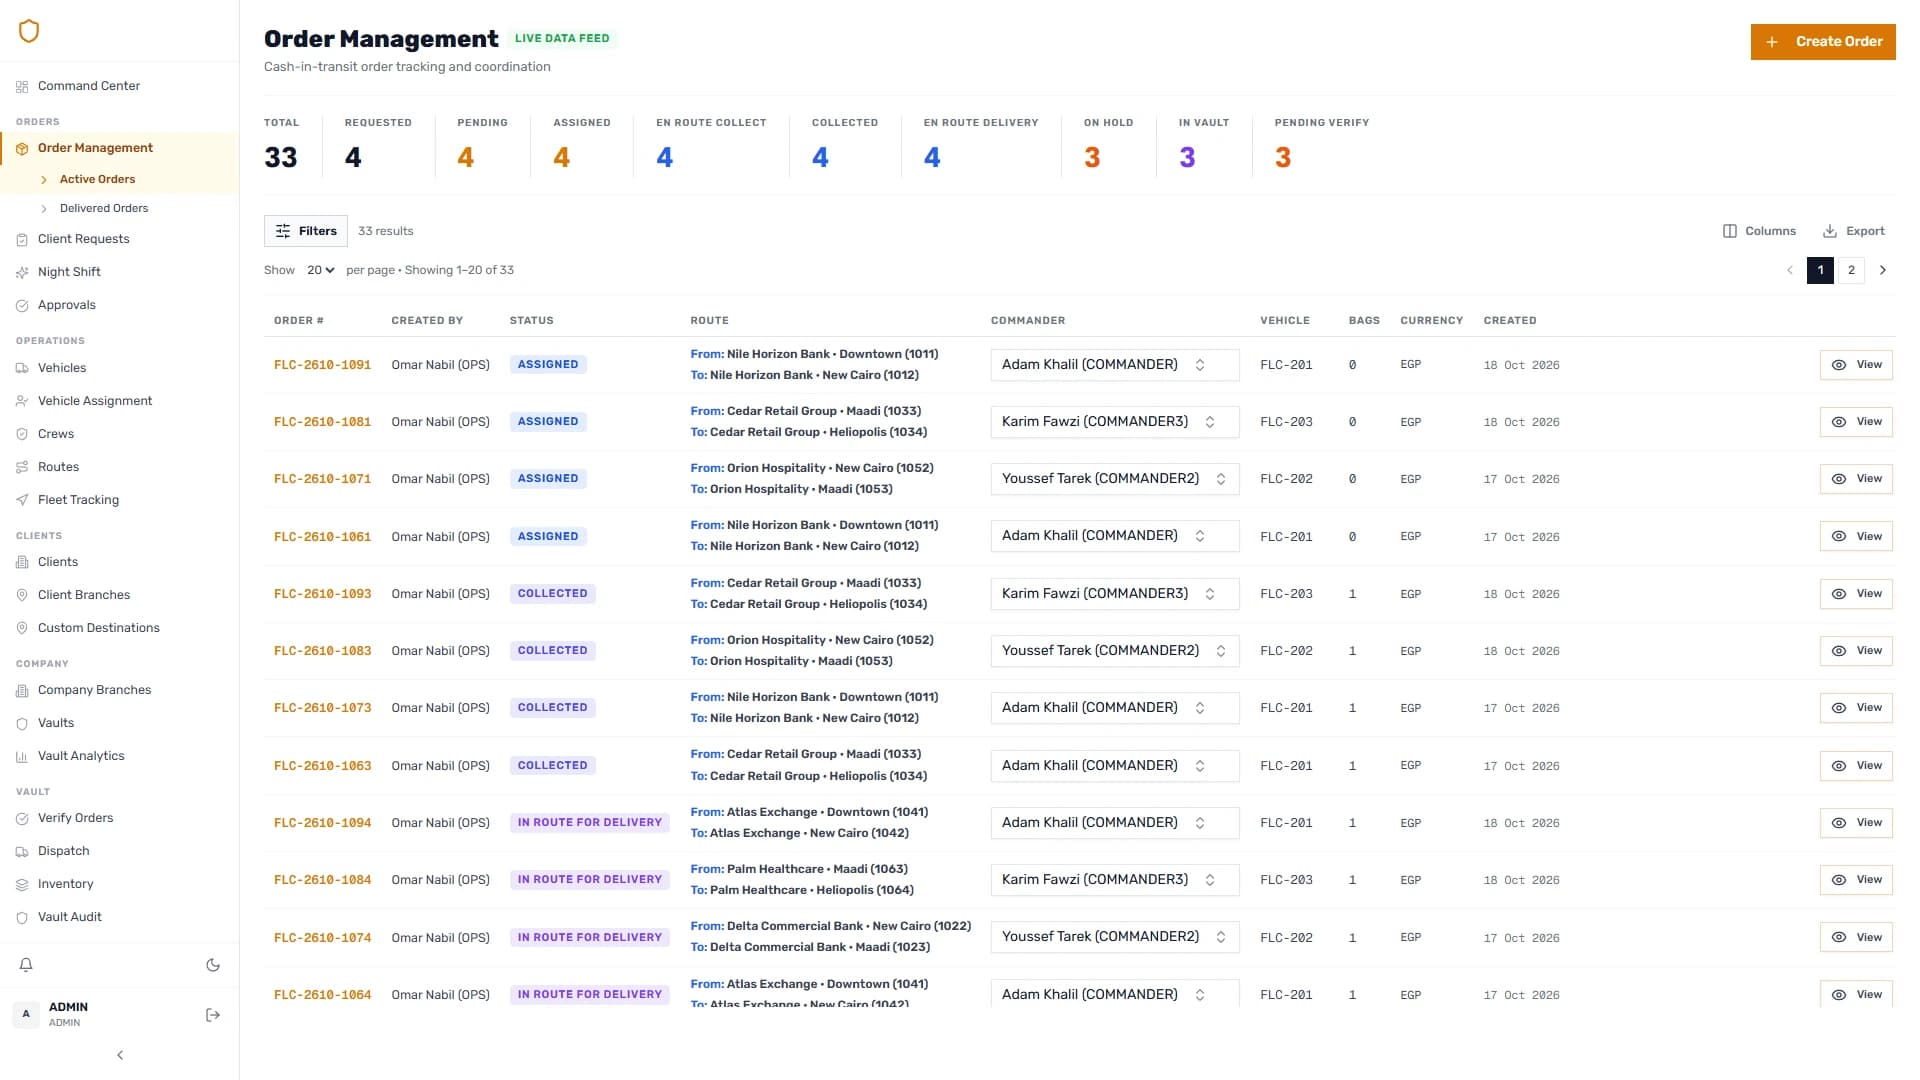The image size is (1920, 1080).
Task: Open commander dropdown for FLC-2610-1091
Action: pos(1115,365)
